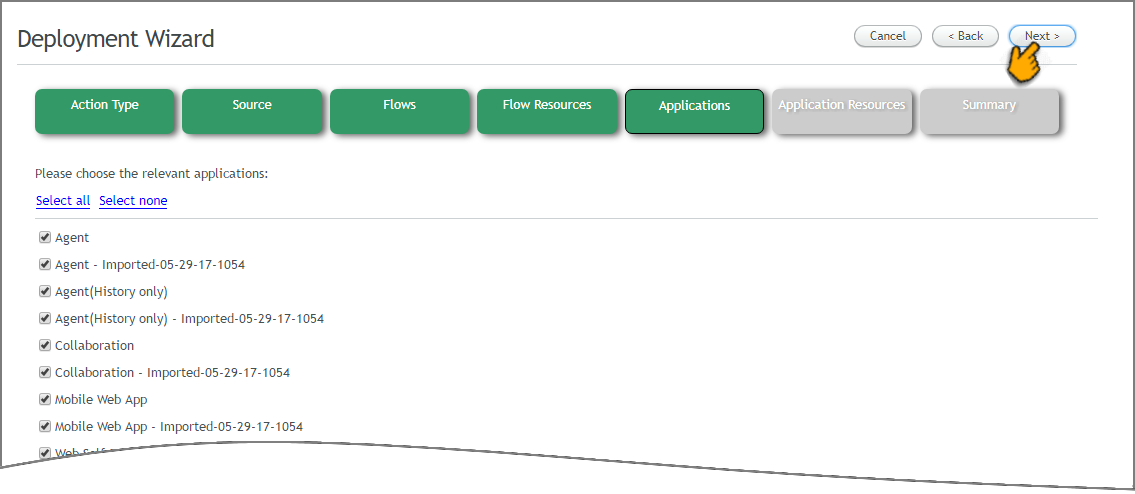1135x494 pixels.
Task: Open the Source wizard step
Action: click(x=252, y=111)
